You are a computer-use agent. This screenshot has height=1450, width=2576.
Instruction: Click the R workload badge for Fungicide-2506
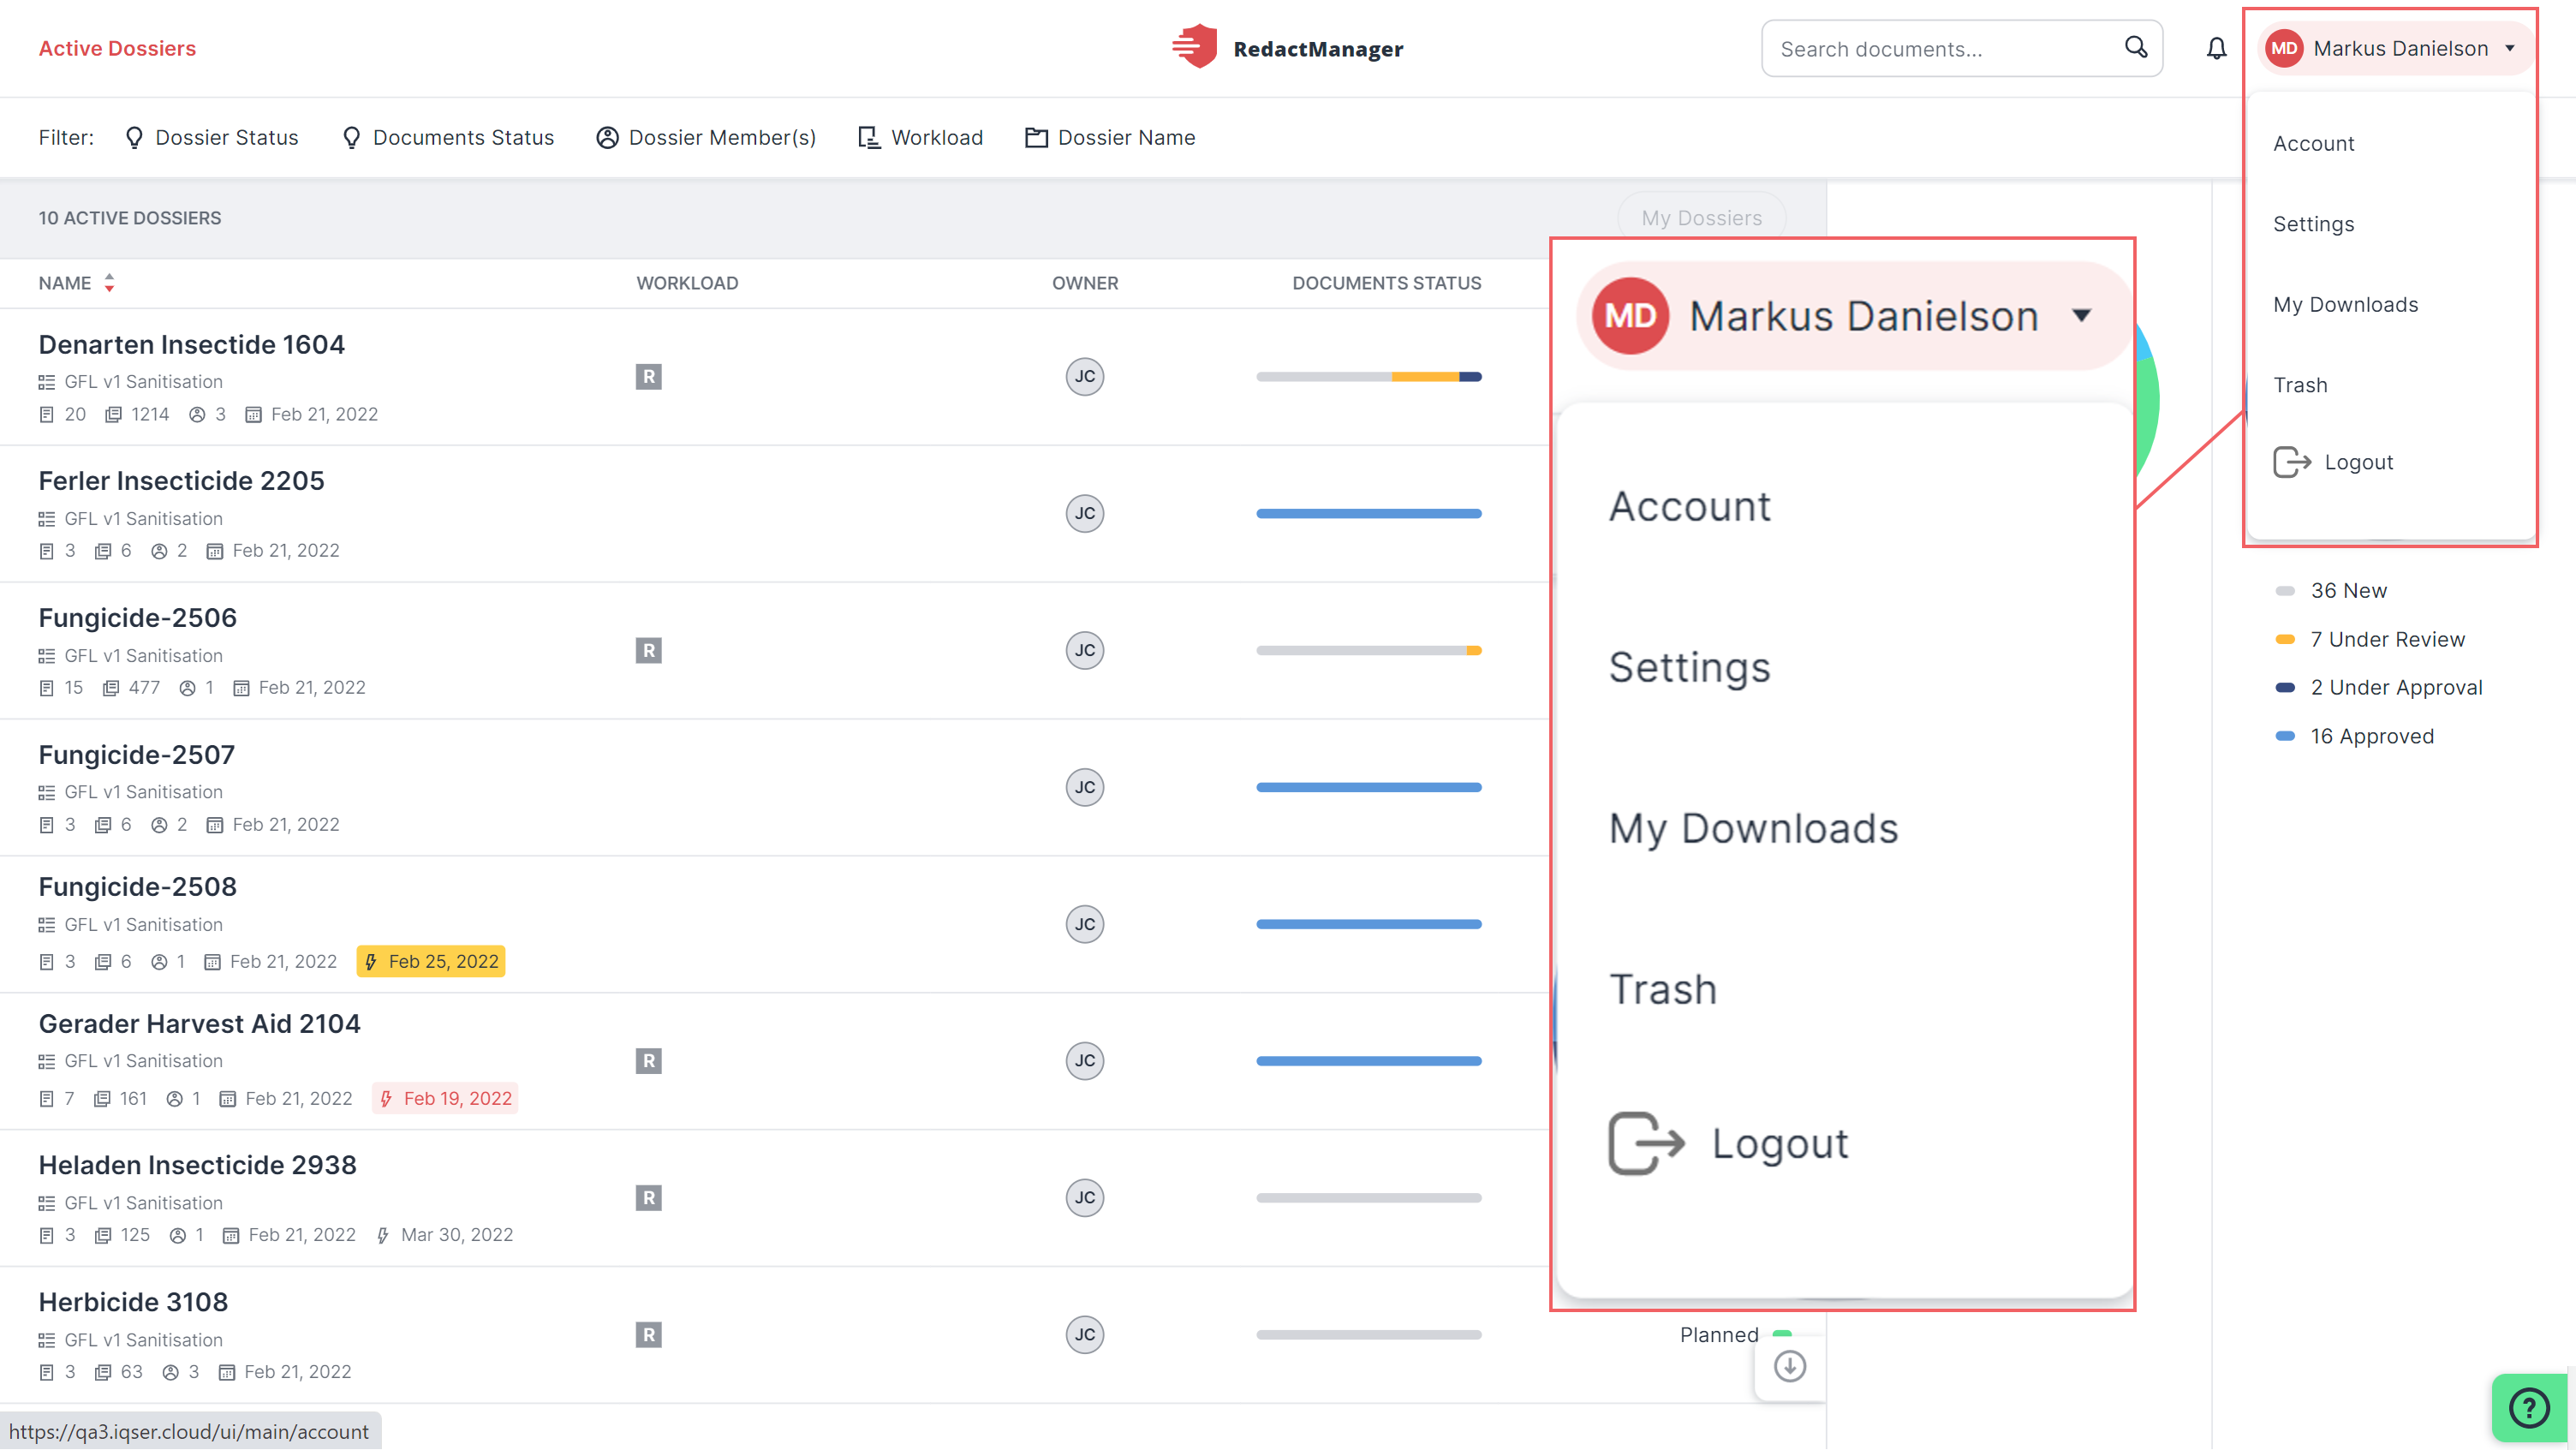649,651
